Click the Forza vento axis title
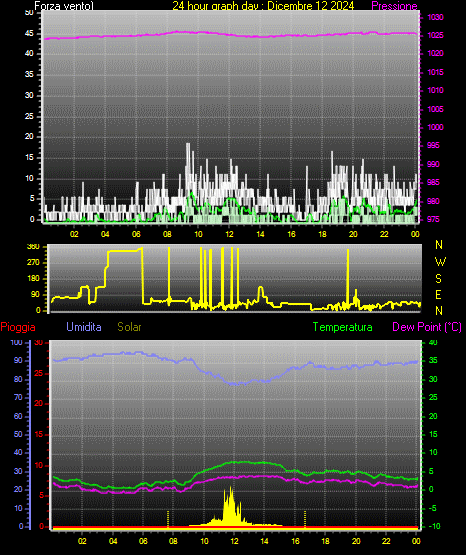 (x=64, y=6)
